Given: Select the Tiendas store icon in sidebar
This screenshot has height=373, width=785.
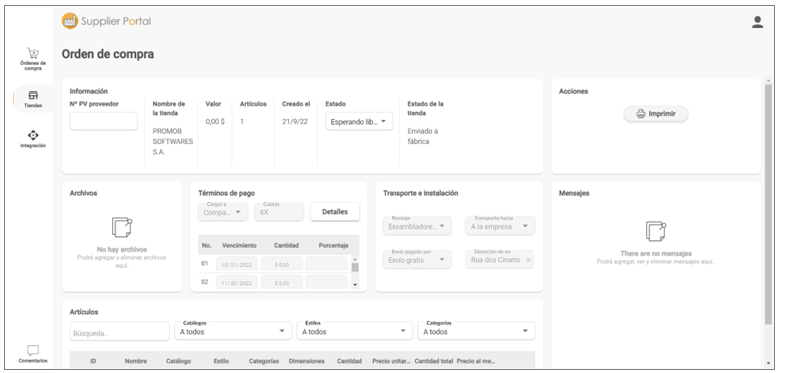Looking at the screenshot, I should coord(33,95).
